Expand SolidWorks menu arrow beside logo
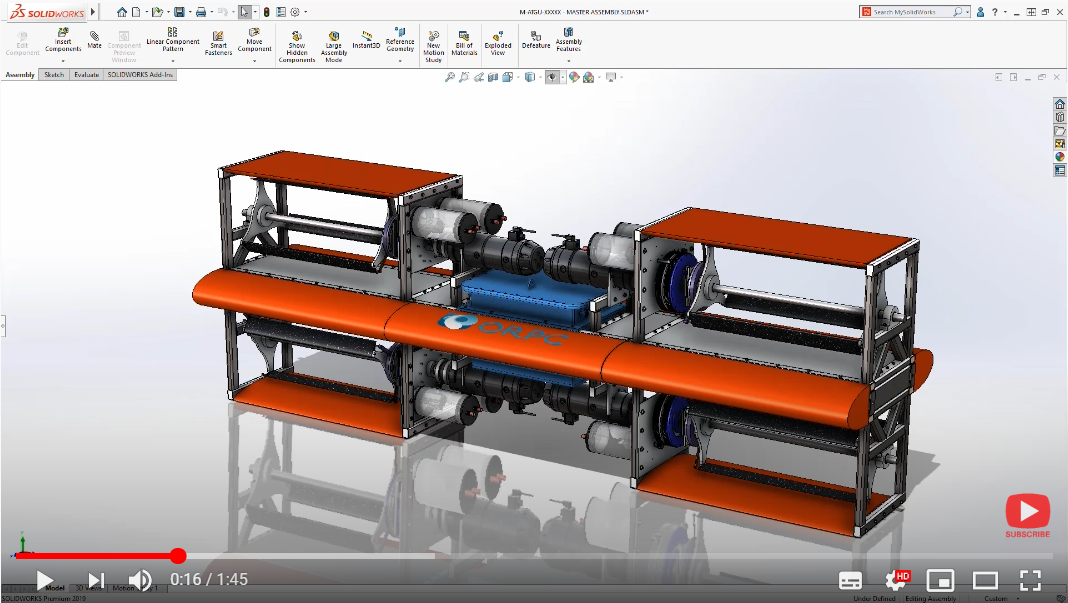1068x603 pixels. (93, 12)
